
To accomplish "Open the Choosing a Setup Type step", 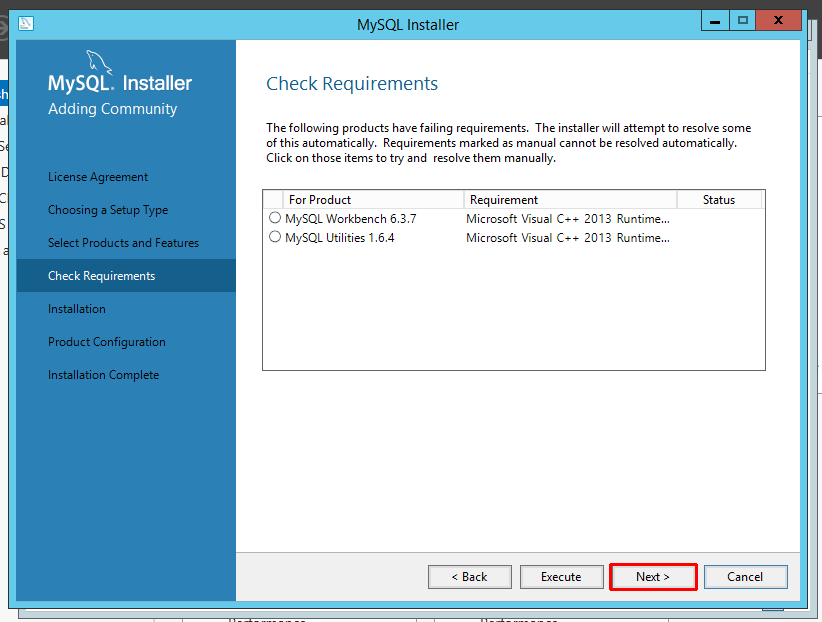I will tap(108, 210).
